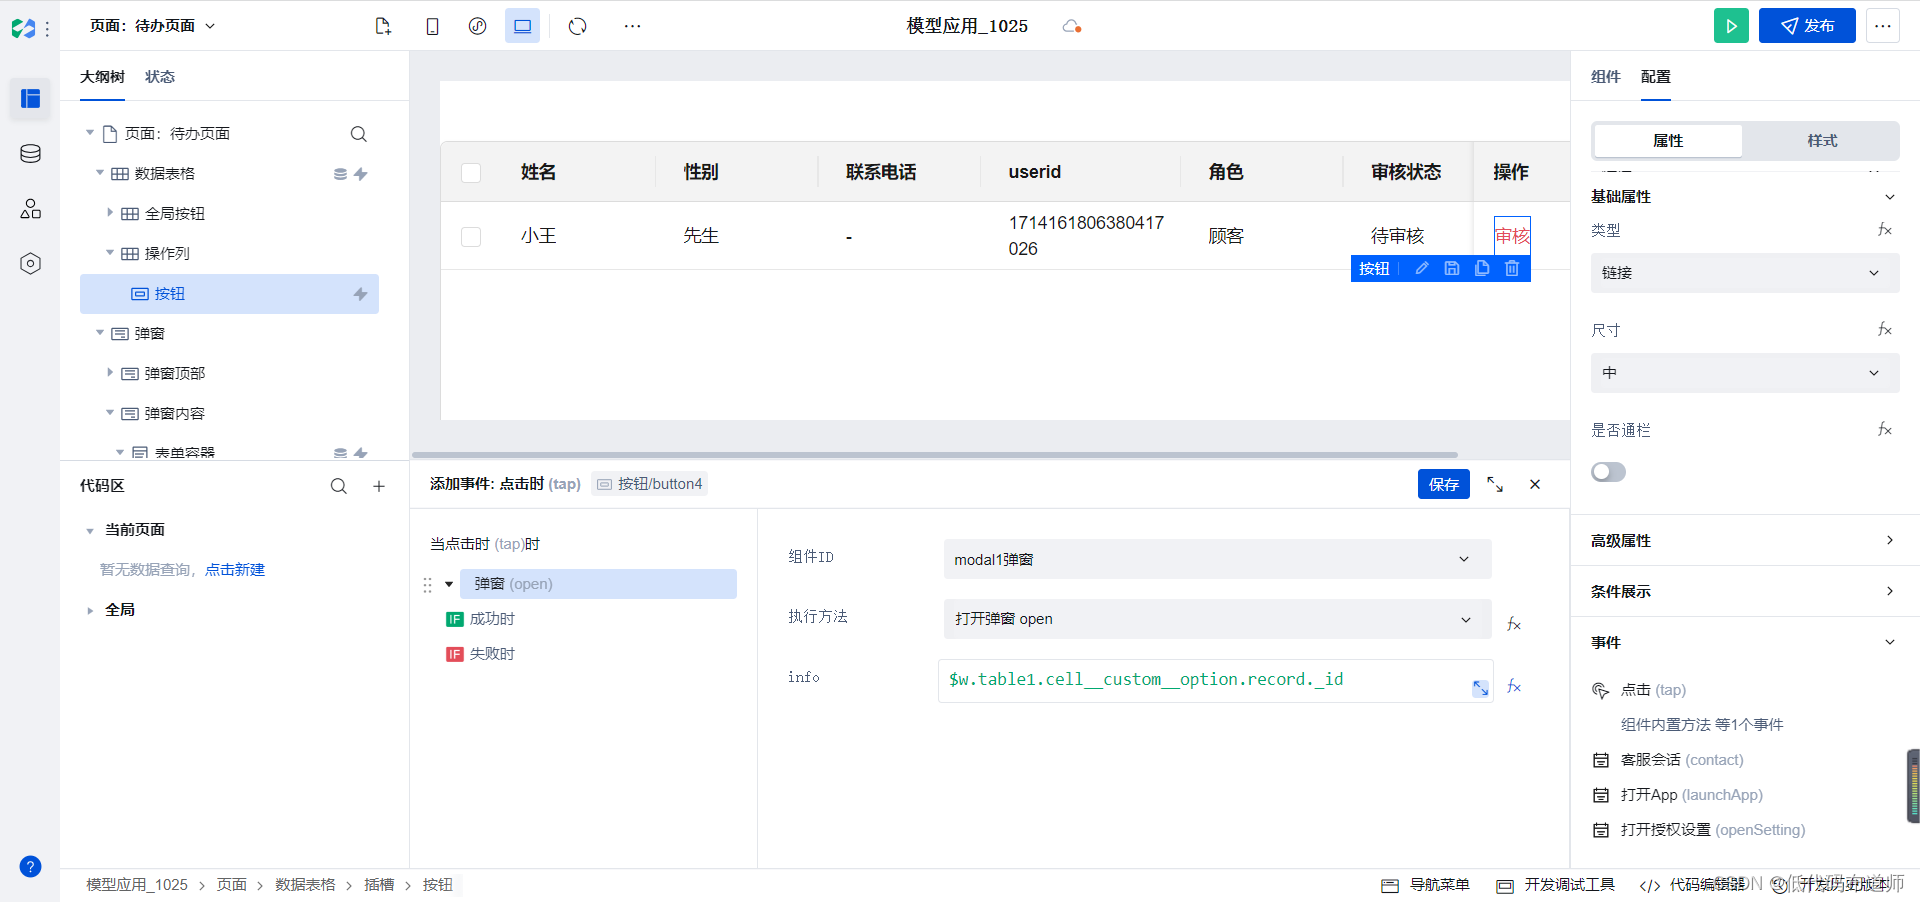Expand the 弹窗顶部 tree node
The image size is (1920, 902).
[110, 373]
